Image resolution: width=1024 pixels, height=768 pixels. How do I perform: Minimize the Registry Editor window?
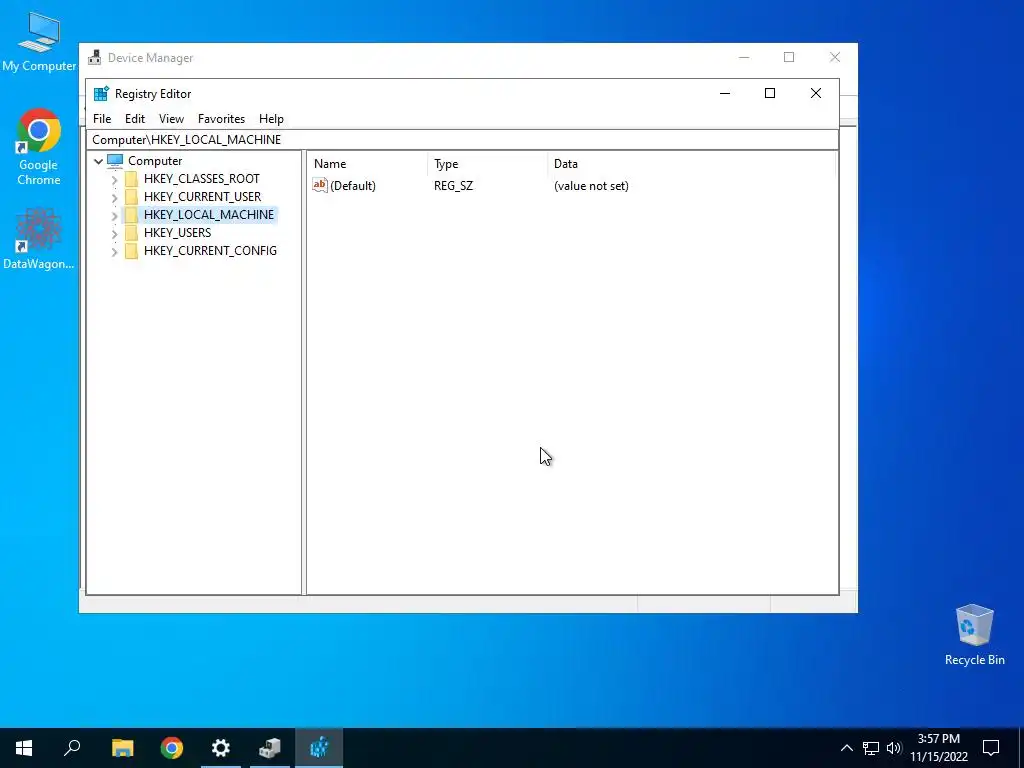(x=725, y=93)
